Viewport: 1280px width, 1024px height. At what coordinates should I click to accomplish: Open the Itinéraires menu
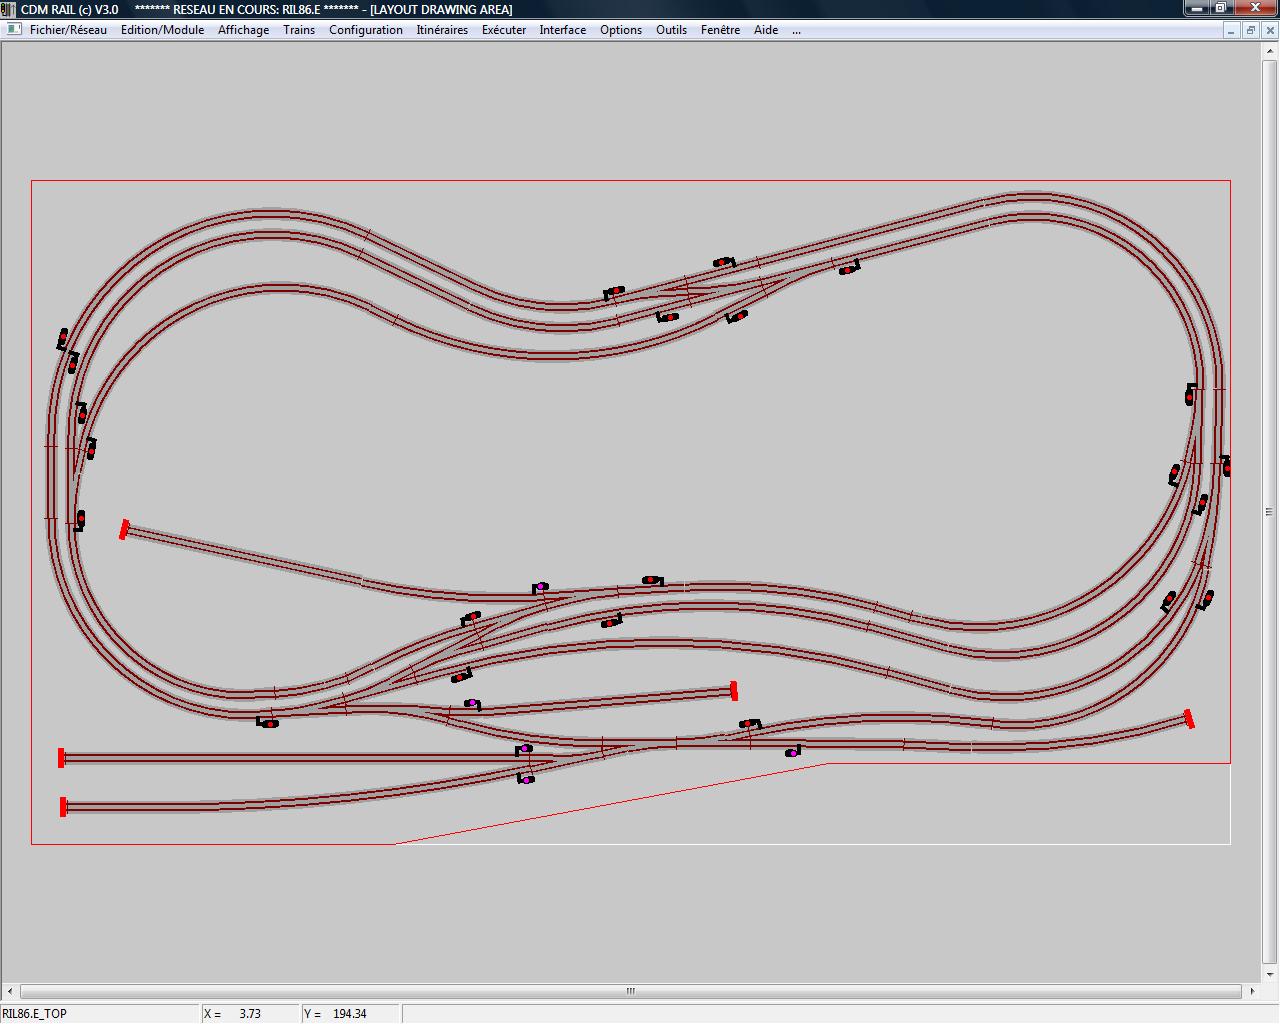point(442,30)
